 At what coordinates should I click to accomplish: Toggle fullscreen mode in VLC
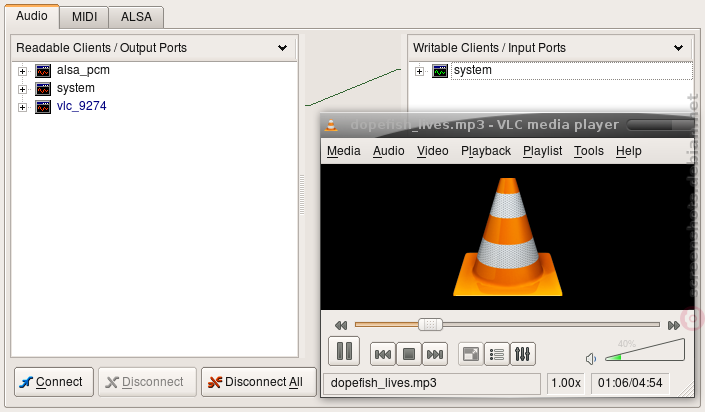pyautogui.click(x=471, y=354)
